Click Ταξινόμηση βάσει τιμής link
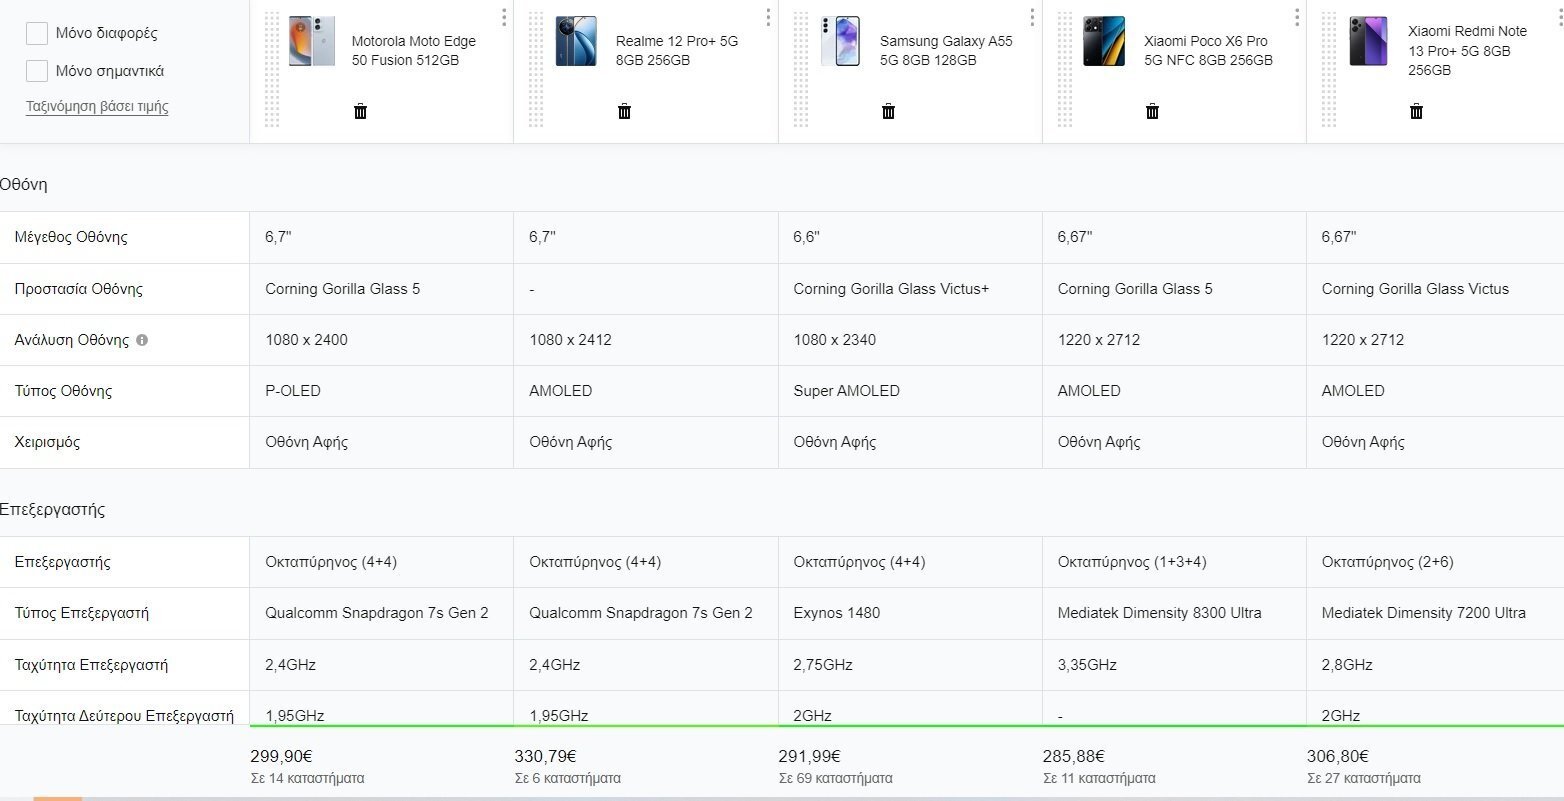This screenshot has width=1564, height=801. coord(97,106)
